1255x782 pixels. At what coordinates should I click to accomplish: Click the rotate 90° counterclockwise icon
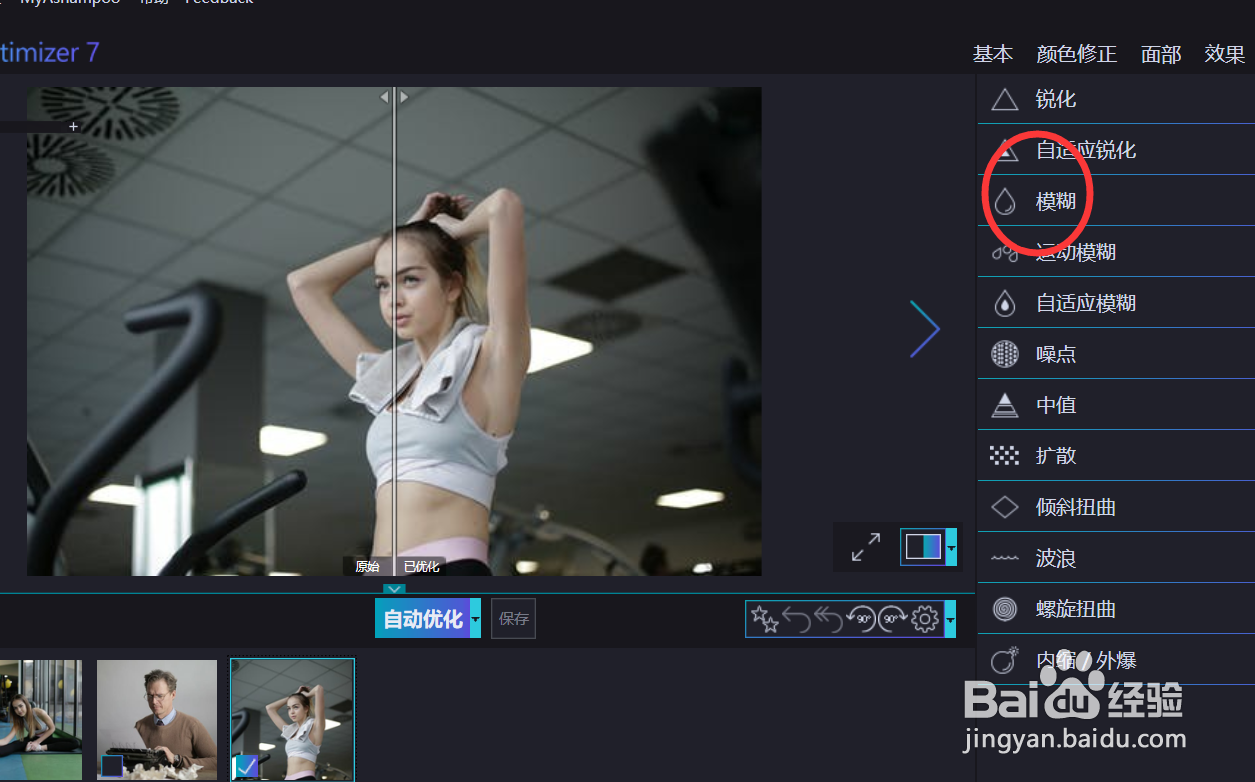click(x=862, y=619)
